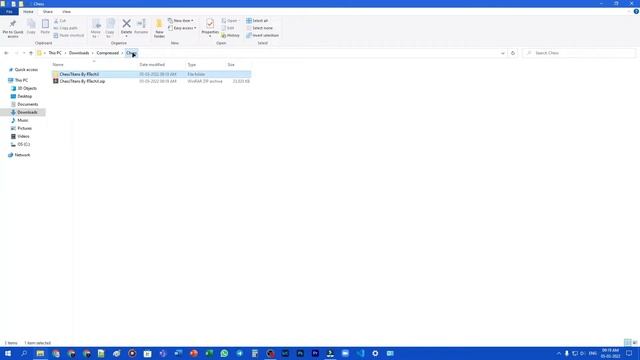Click the taskbar clock and date

[610, 353]
